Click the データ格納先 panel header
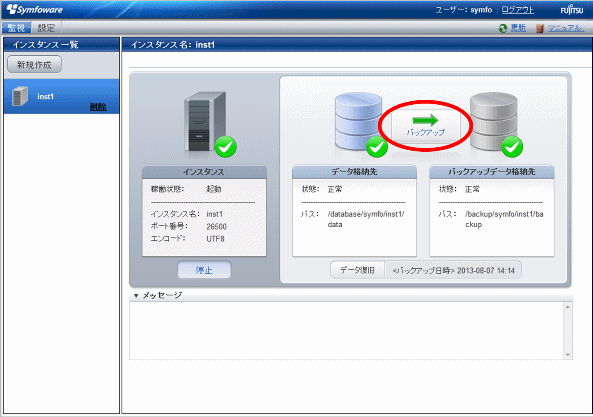Screen dimensions: 593x417 [x=354, y=172]
